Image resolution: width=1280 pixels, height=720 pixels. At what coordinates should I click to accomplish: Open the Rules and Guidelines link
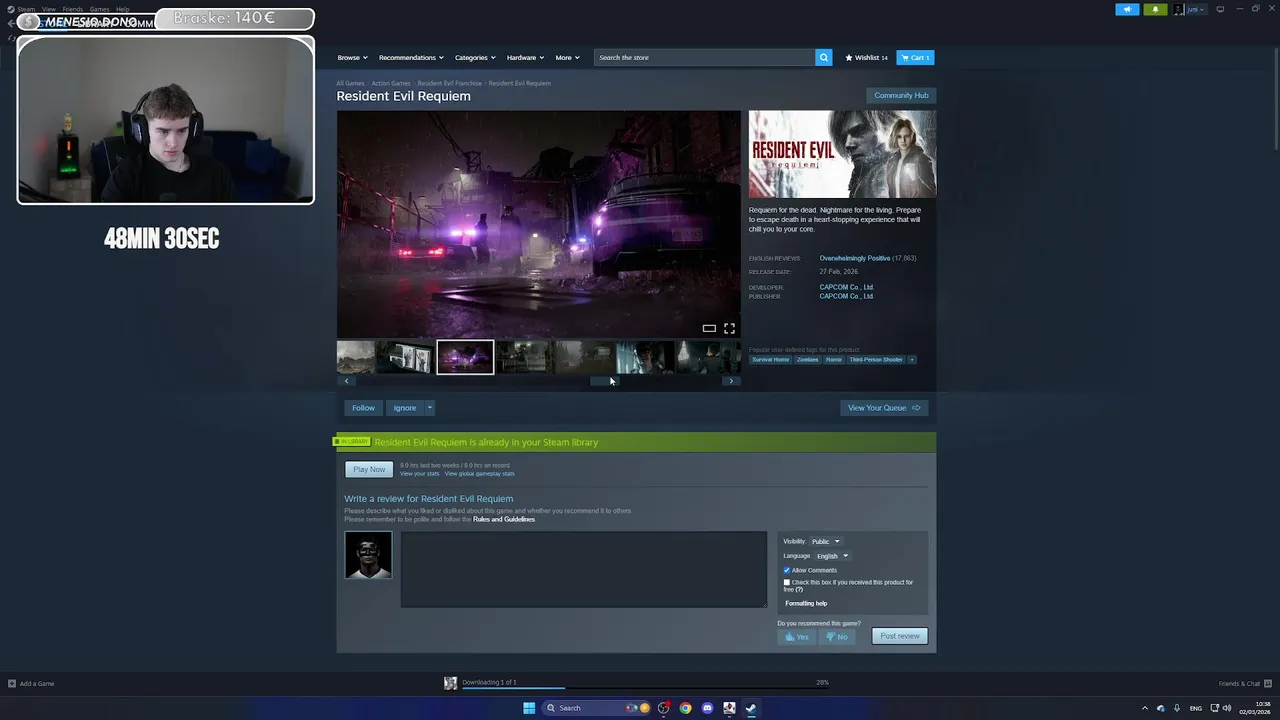[504, 519]
